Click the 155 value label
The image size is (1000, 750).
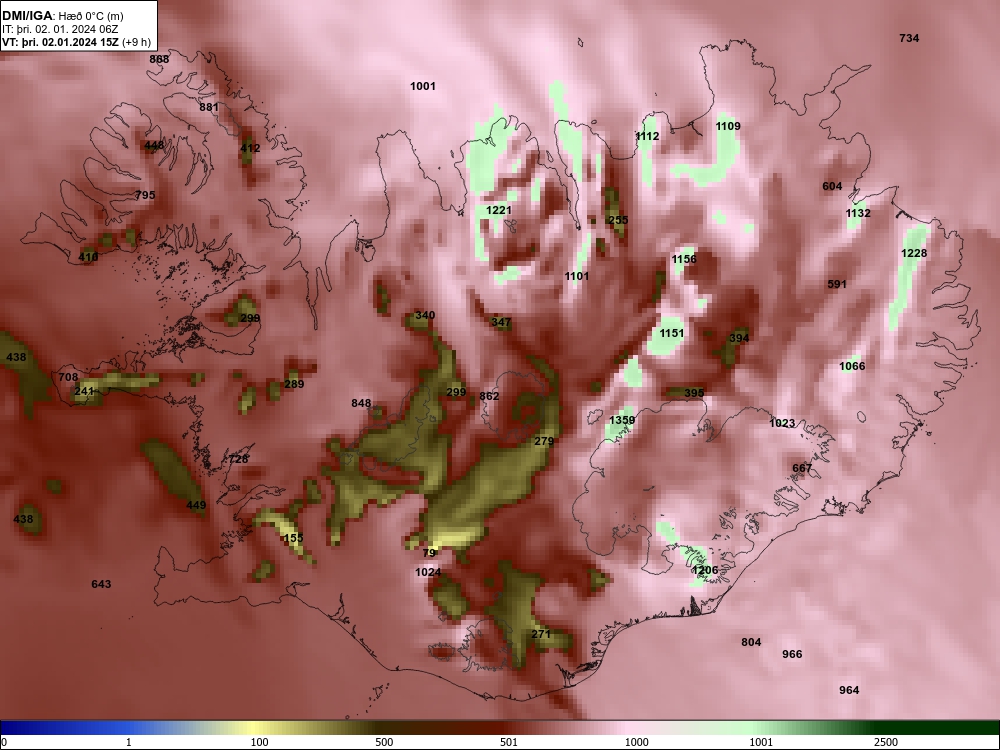click(293, 538)
